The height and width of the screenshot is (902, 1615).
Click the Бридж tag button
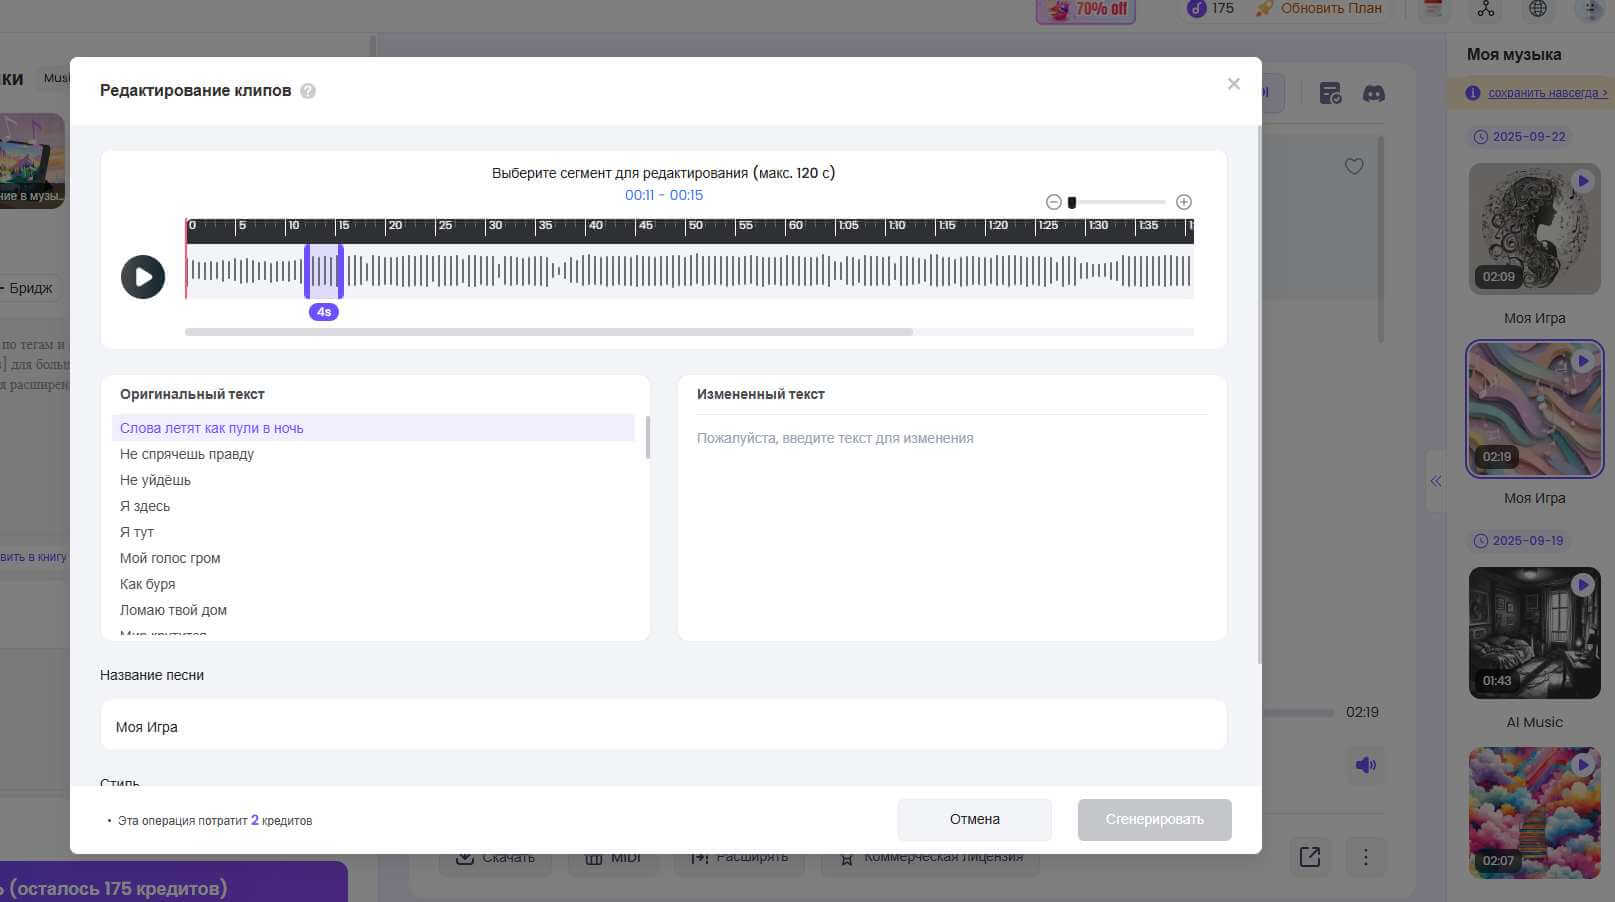pyautogui.click(x=30, y=288)
